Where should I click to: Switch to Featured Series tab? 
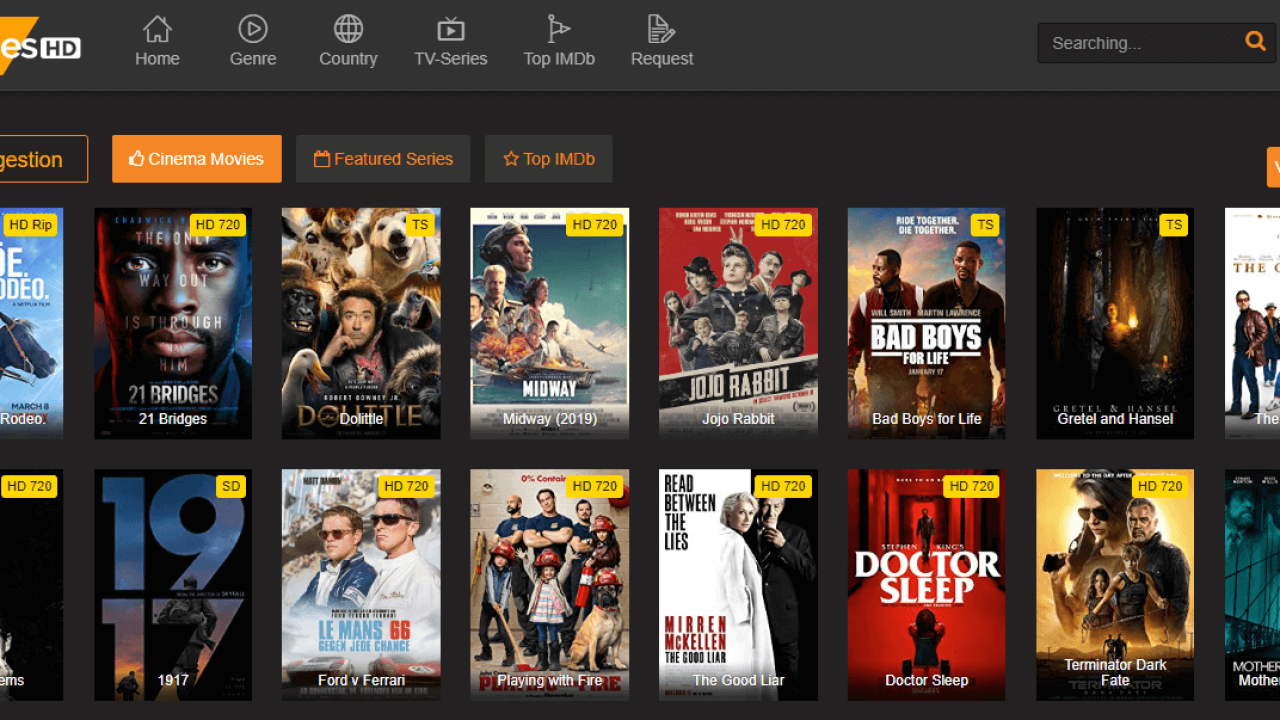383,159
